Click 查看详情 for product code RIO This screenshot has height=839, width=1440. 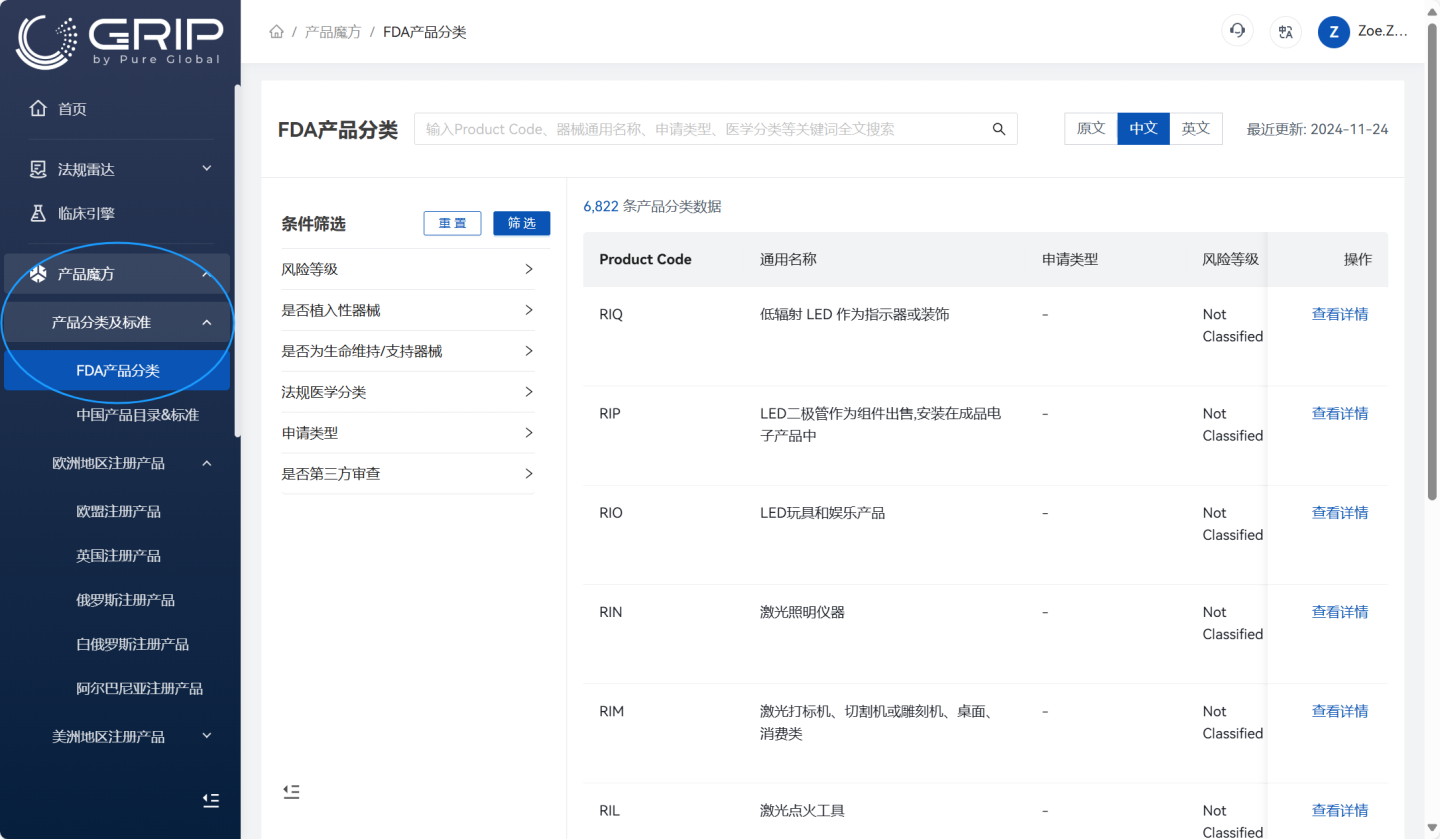click(x=1340, y=512)
